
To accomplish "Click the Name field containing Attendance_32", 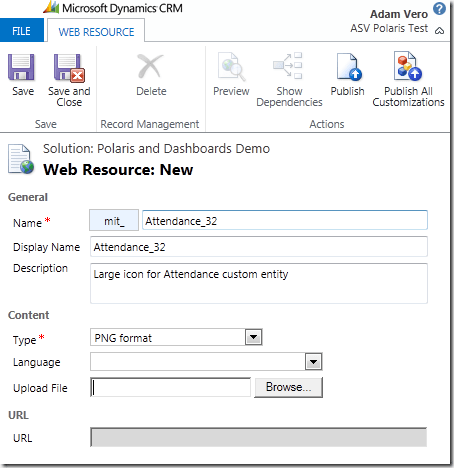I will click(x=285, y=220).
